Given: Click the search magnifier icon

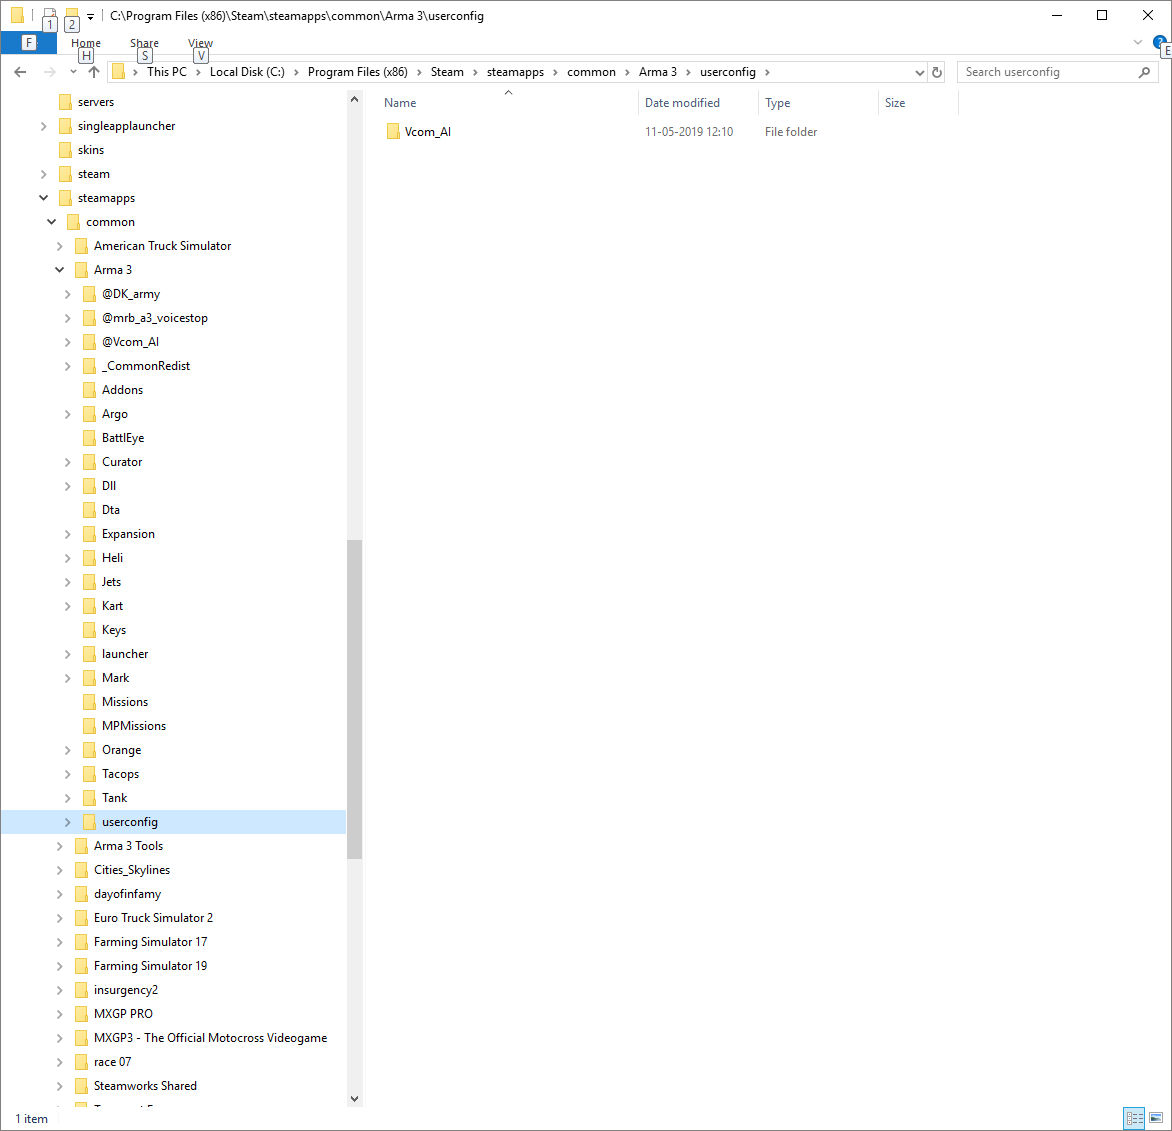Looking at the screenshot, I should (x=1144, y=72).
